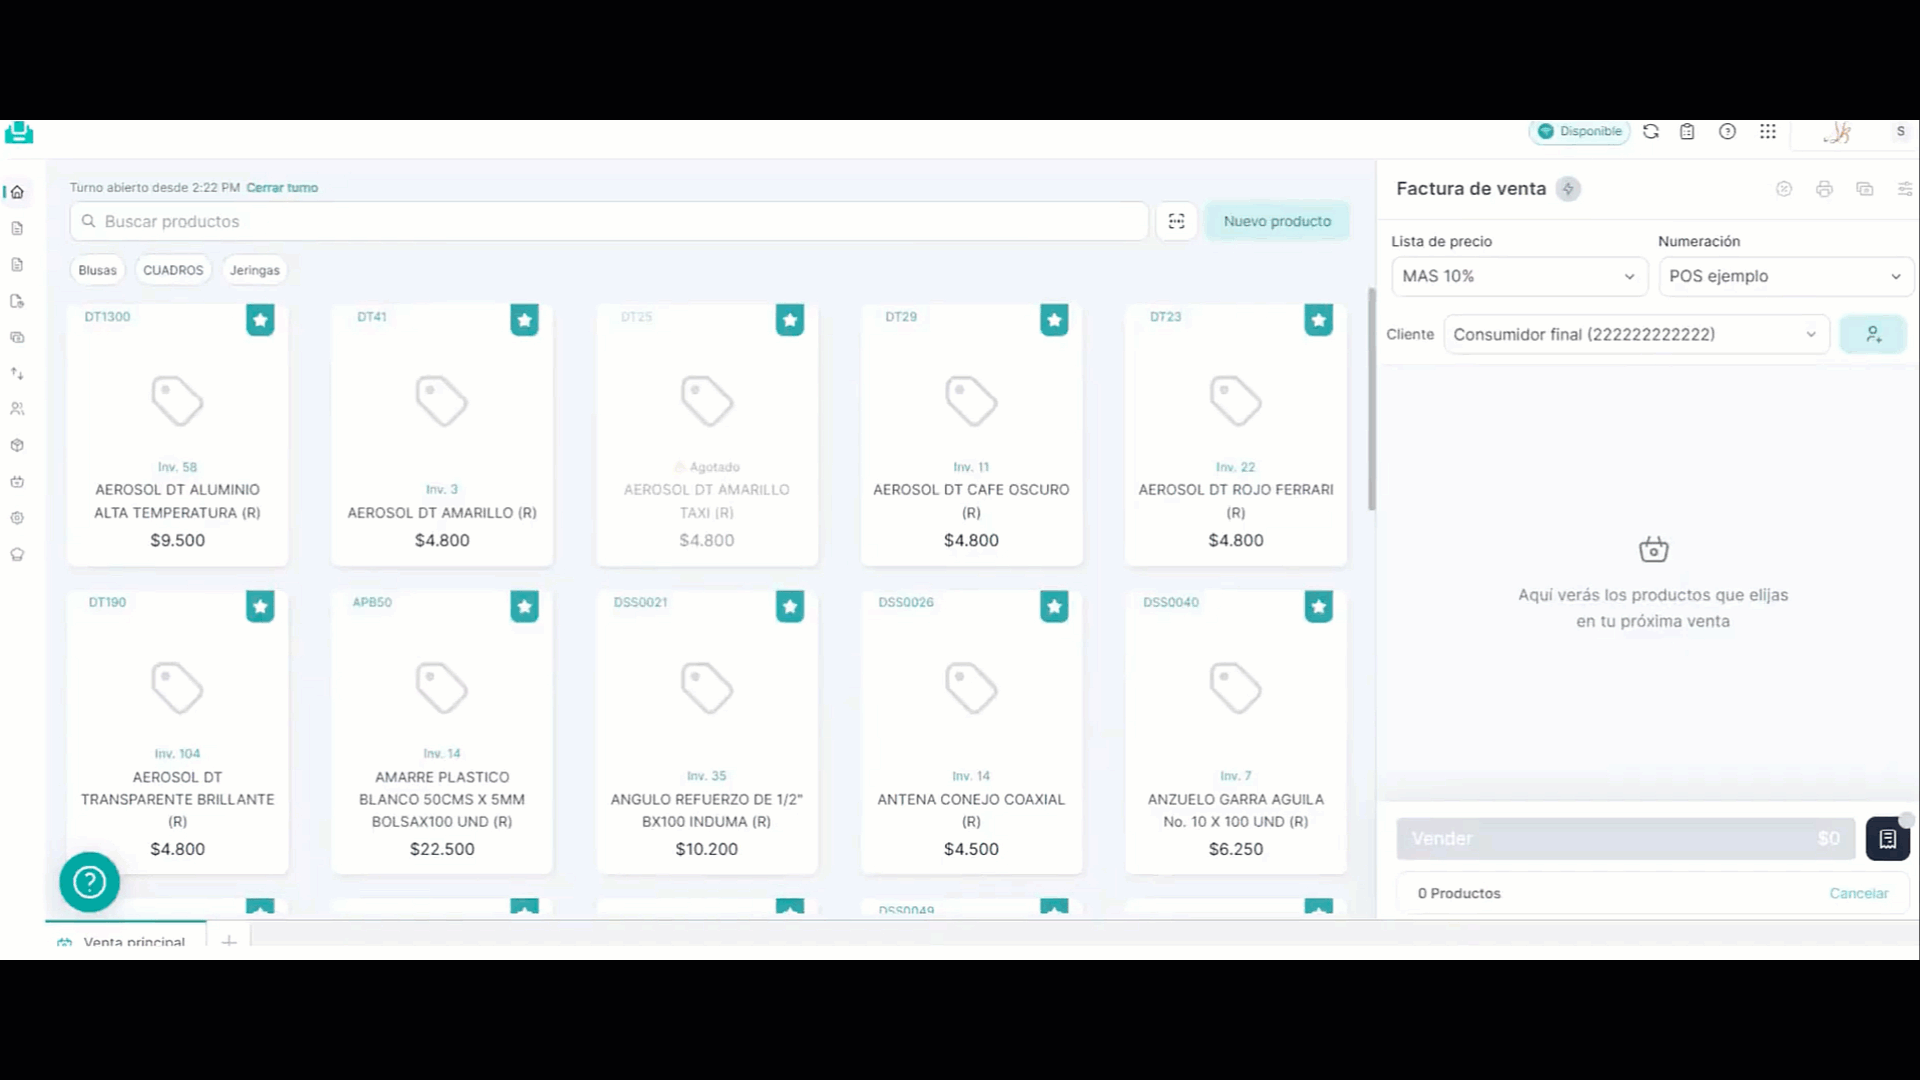Viewport: 1920px width, 1080px height.
Task: Toggle favorite star on AEROSOL DT ALUMINIO card
Action: (x=260, y=320)
